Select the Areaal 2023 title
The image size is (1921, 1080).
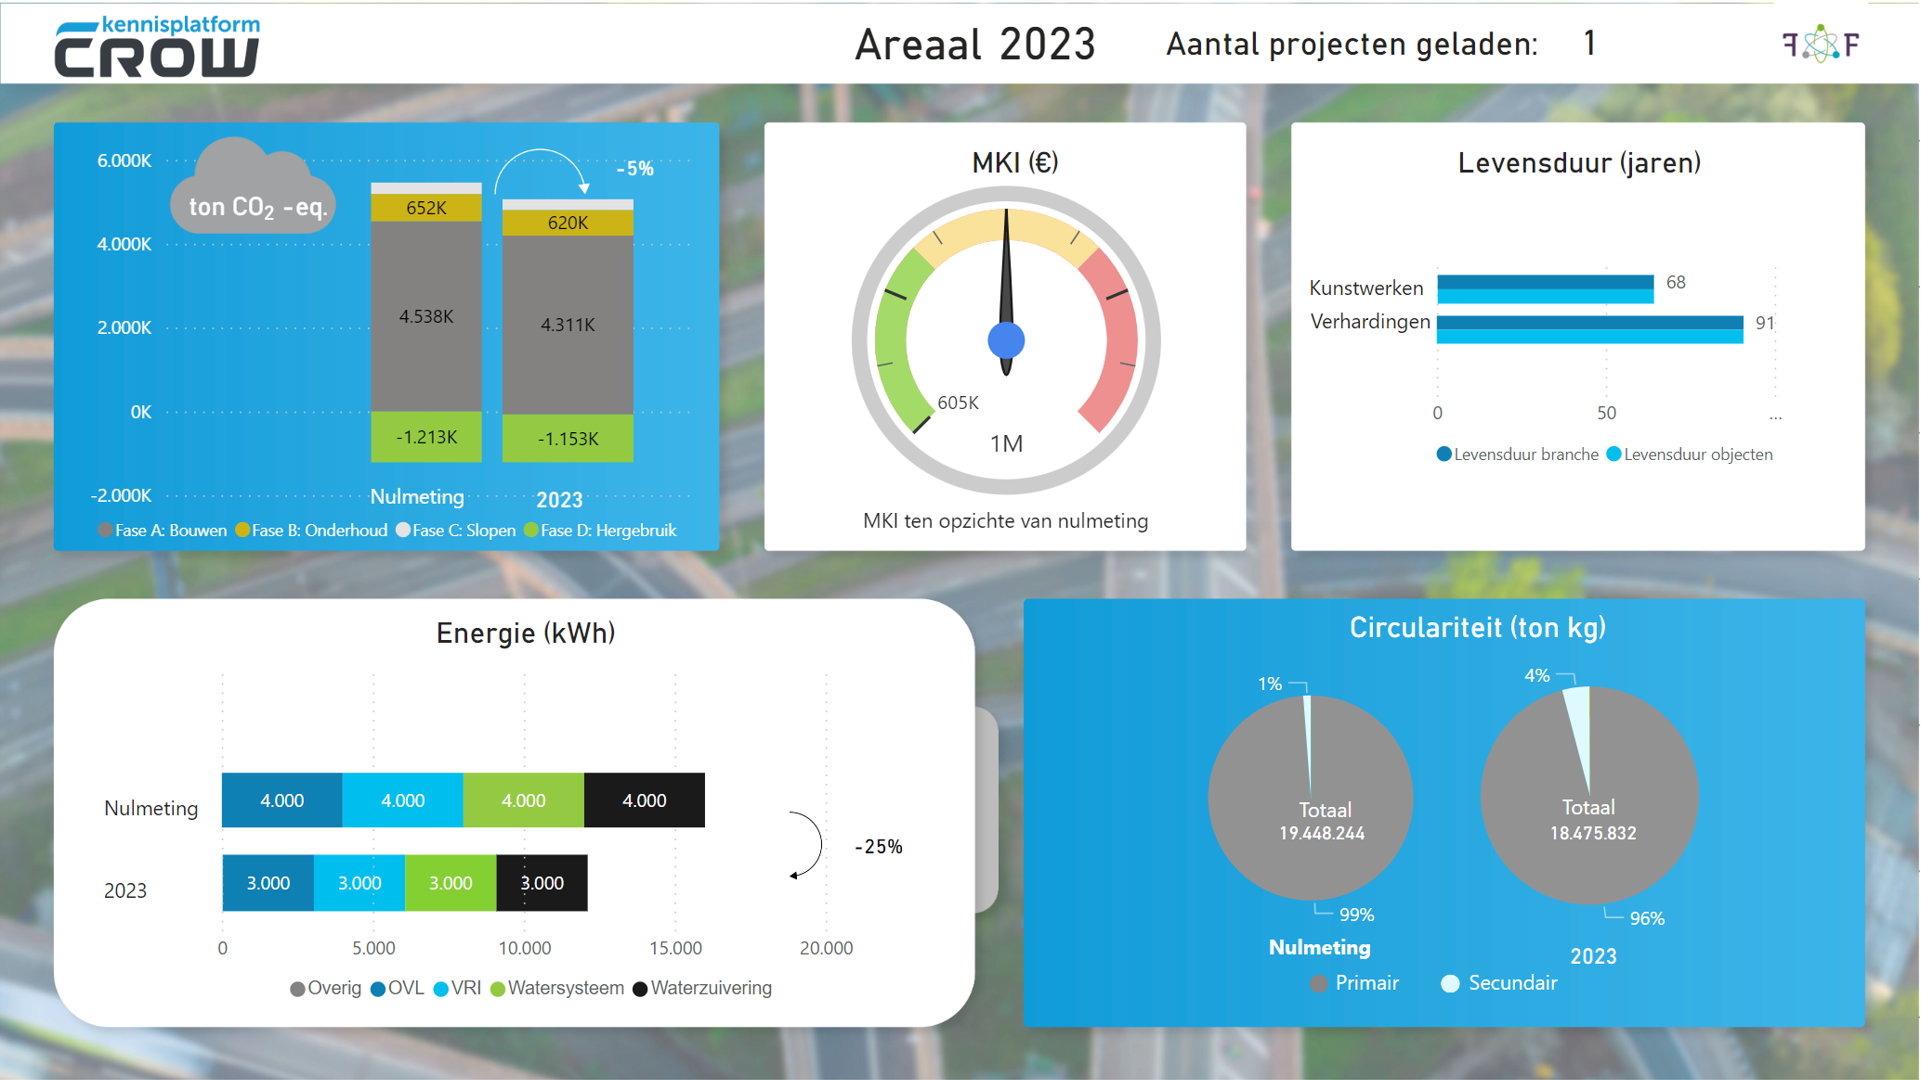(x=975, y=44)
